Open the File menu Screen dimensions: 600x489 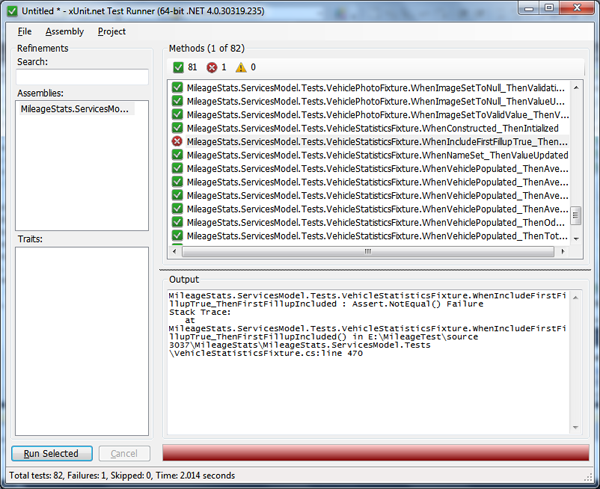[x=24, y=31]
